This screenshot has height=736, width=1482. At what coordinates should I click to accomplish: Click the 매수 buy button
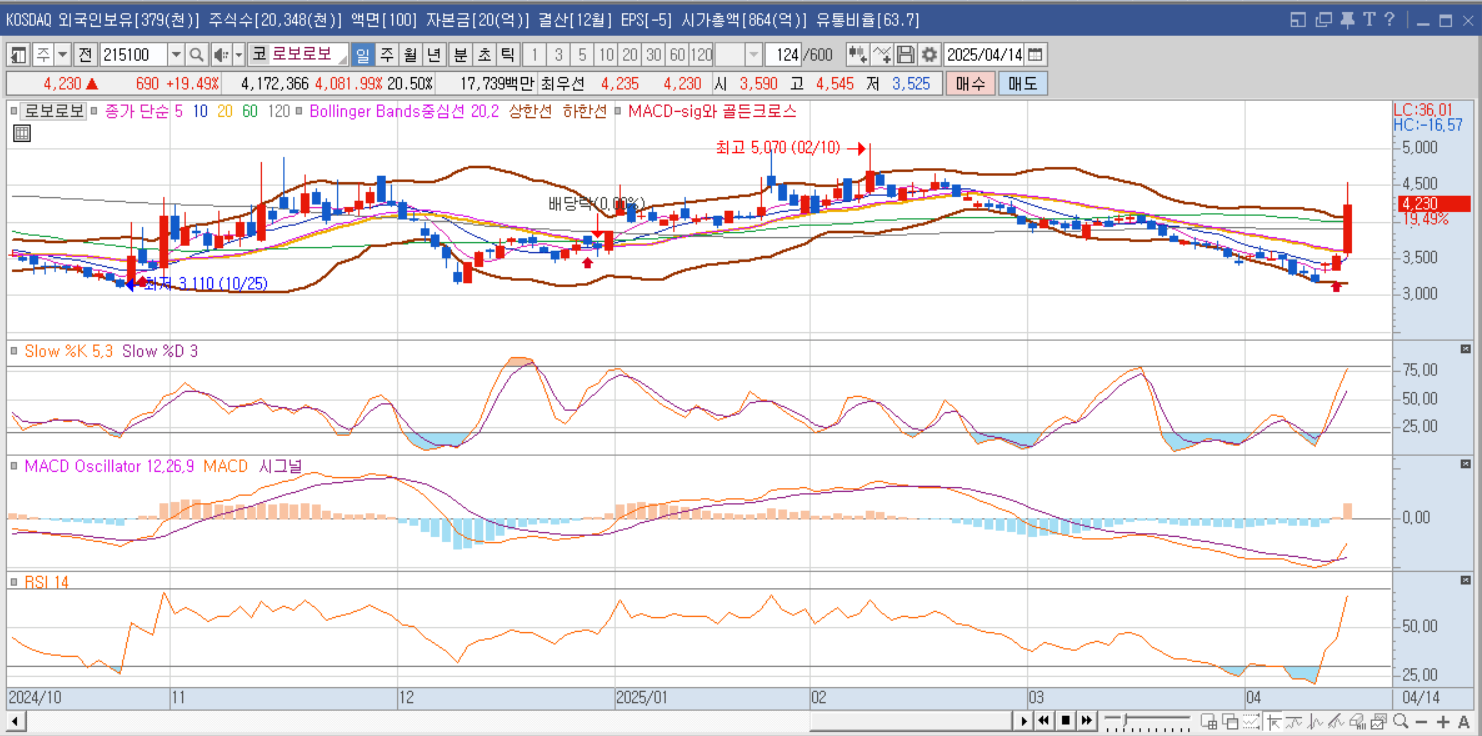tap(971, 84)
